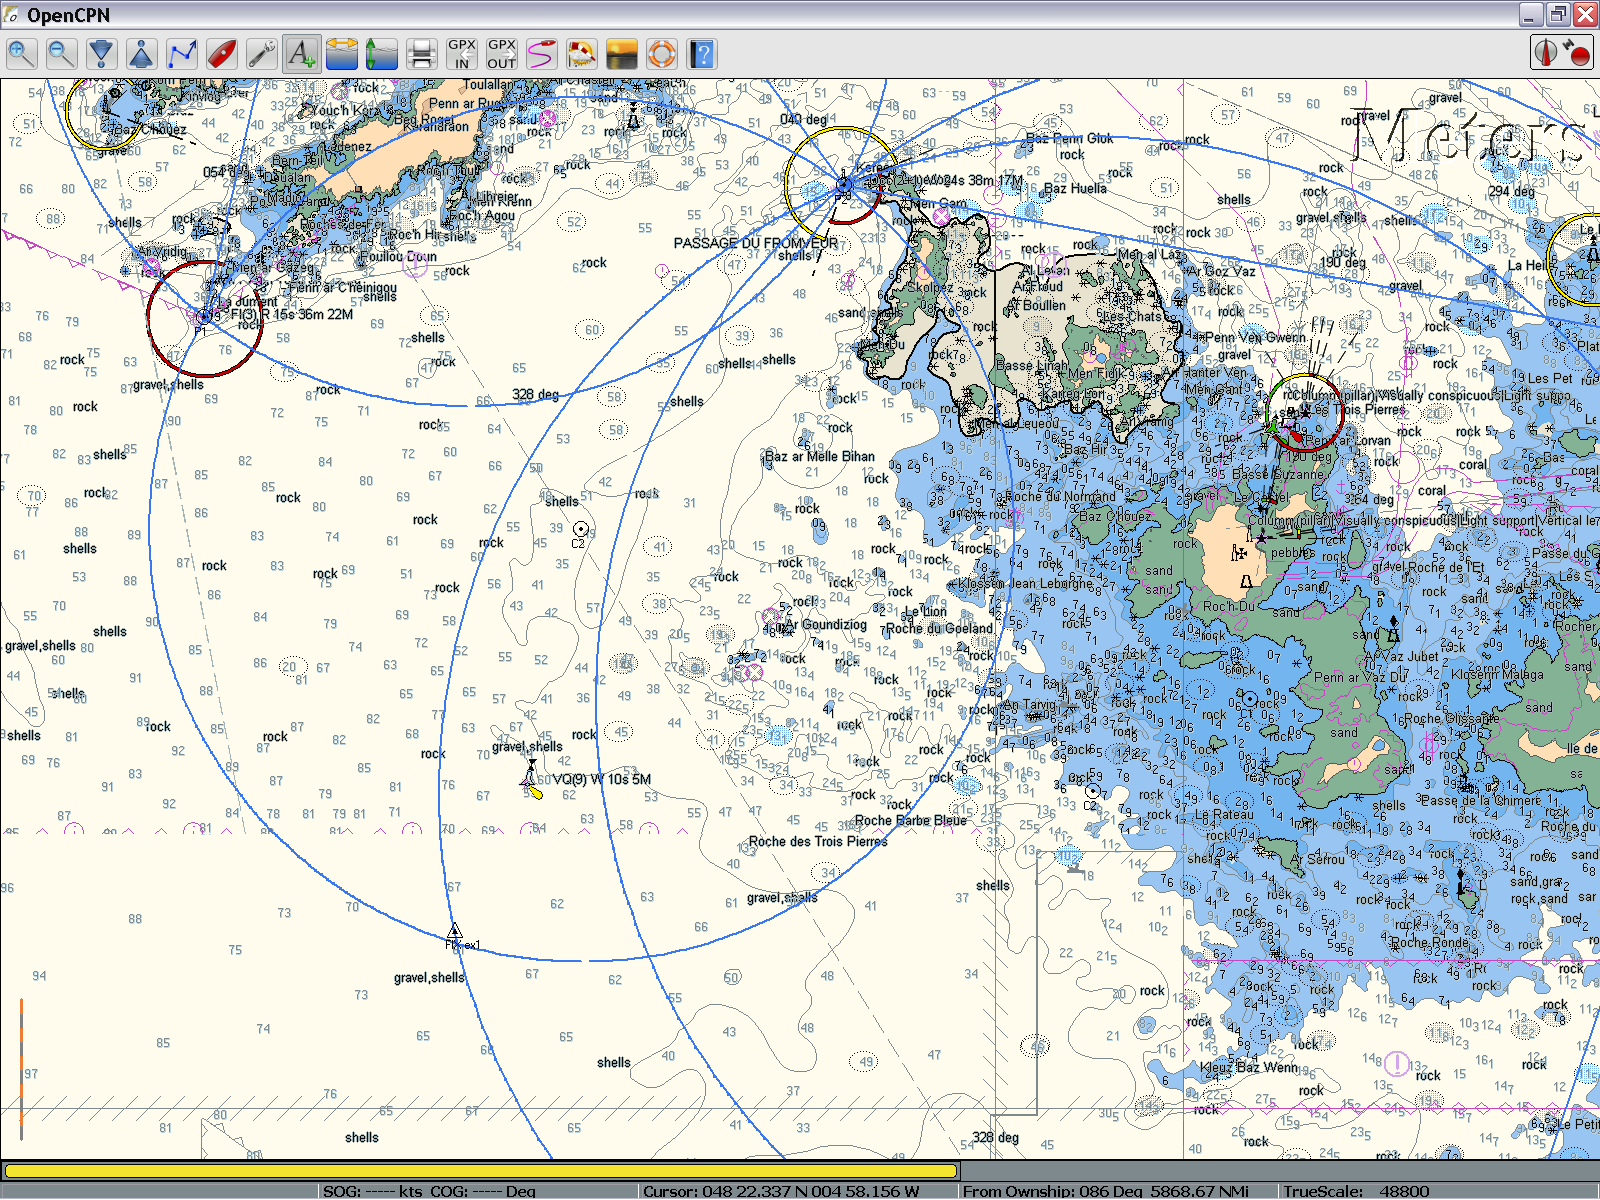Image resolution: width=1600 pixels, height=1200 pixels.
Task: Open the Settings wrench toolbox
Action: [x=261, y=53]
